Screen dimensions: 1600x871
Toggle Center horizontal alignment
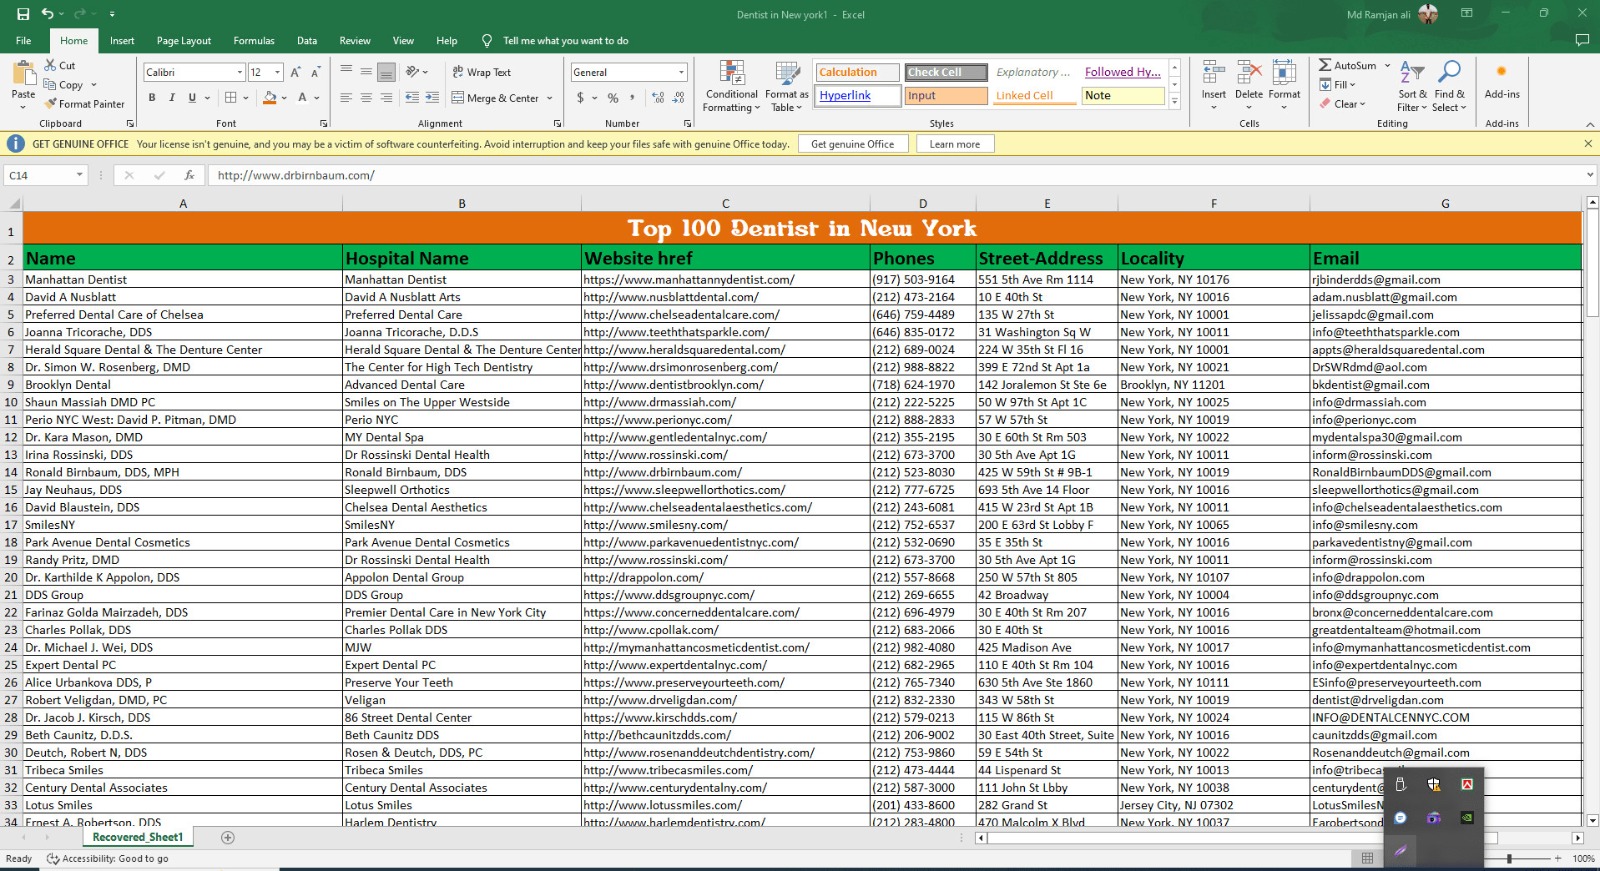366,98
